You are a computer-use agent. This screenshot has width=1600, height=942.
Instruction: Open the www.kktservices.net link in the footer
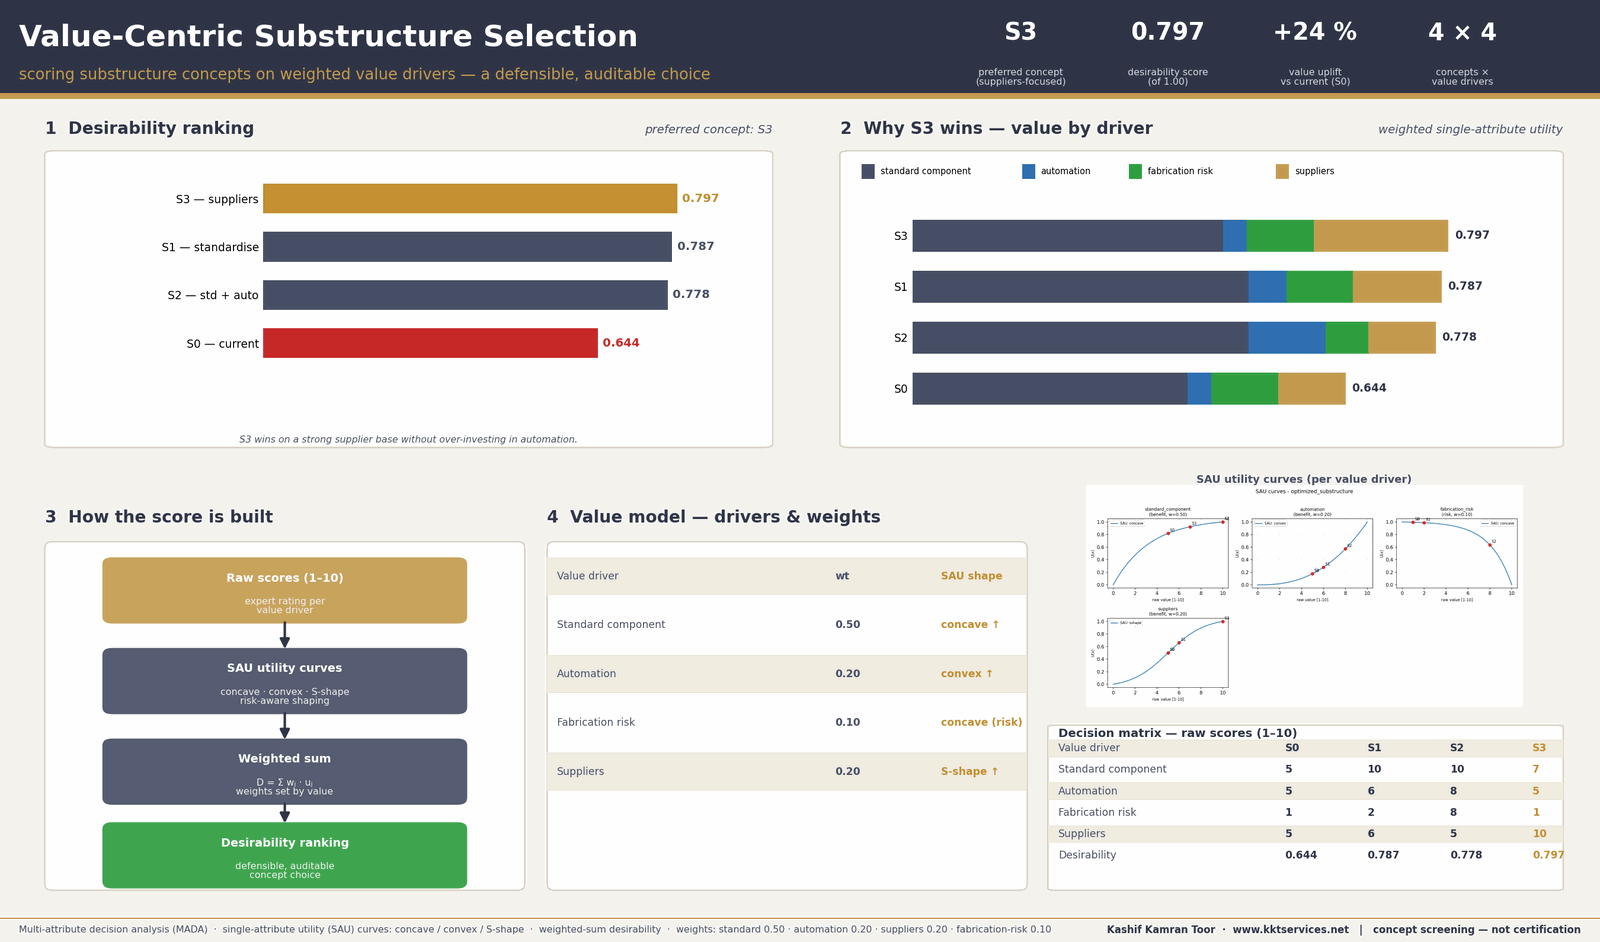point(1290,930)
